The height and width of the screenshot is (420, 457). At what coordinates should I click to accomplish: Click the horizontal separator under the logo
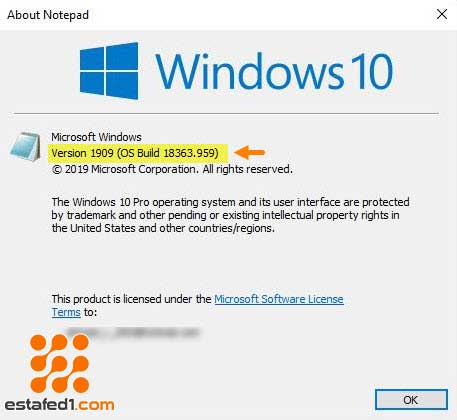click(x=226, y=113)
